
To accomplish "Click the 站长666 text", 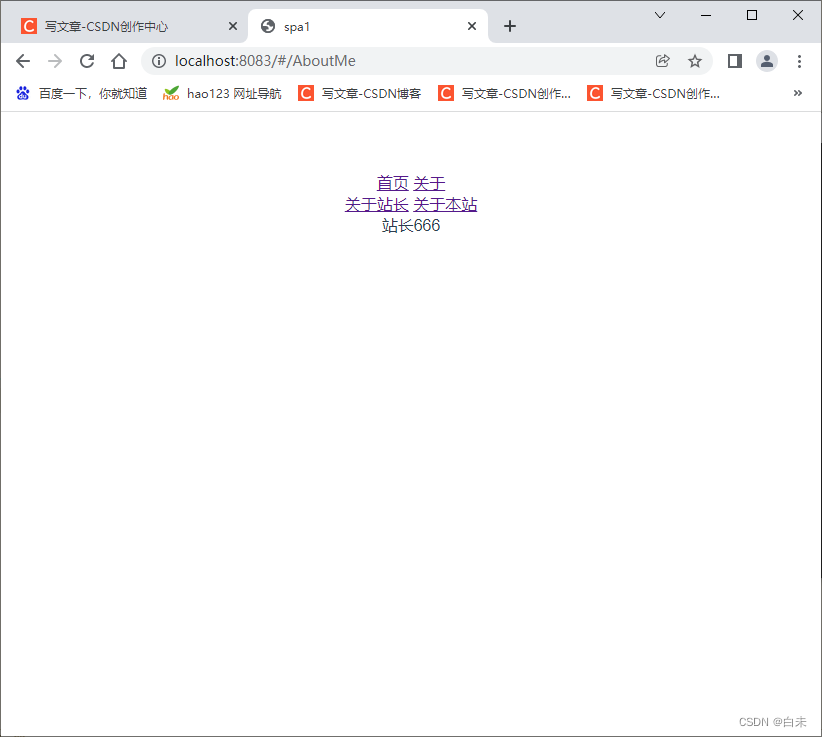I will pyautogui.click(x=411, y=225).
